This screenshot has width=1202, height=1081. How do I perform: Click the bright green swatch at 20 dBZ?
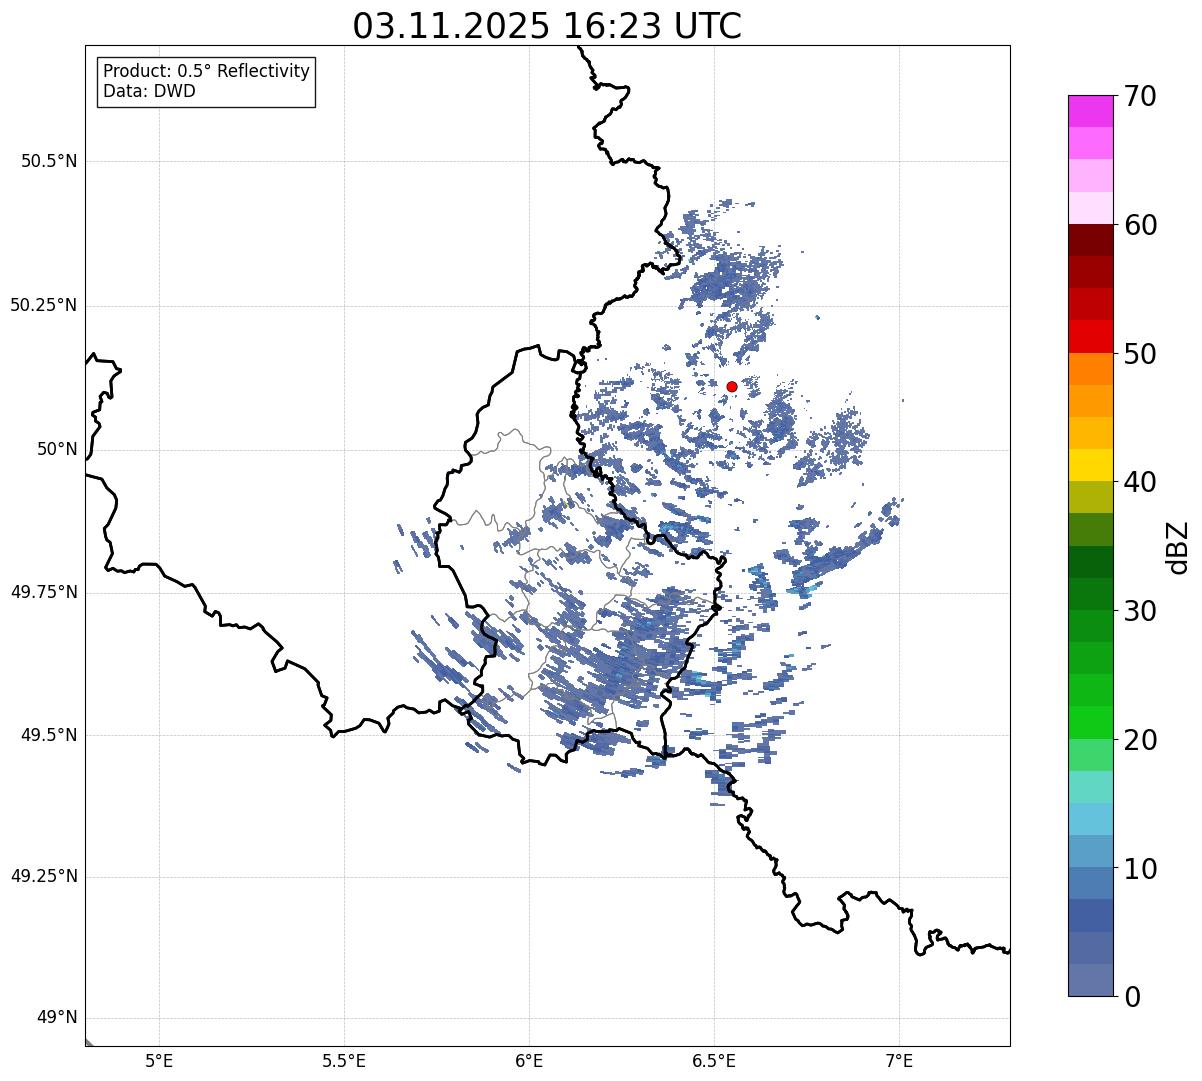(1091, 723)
